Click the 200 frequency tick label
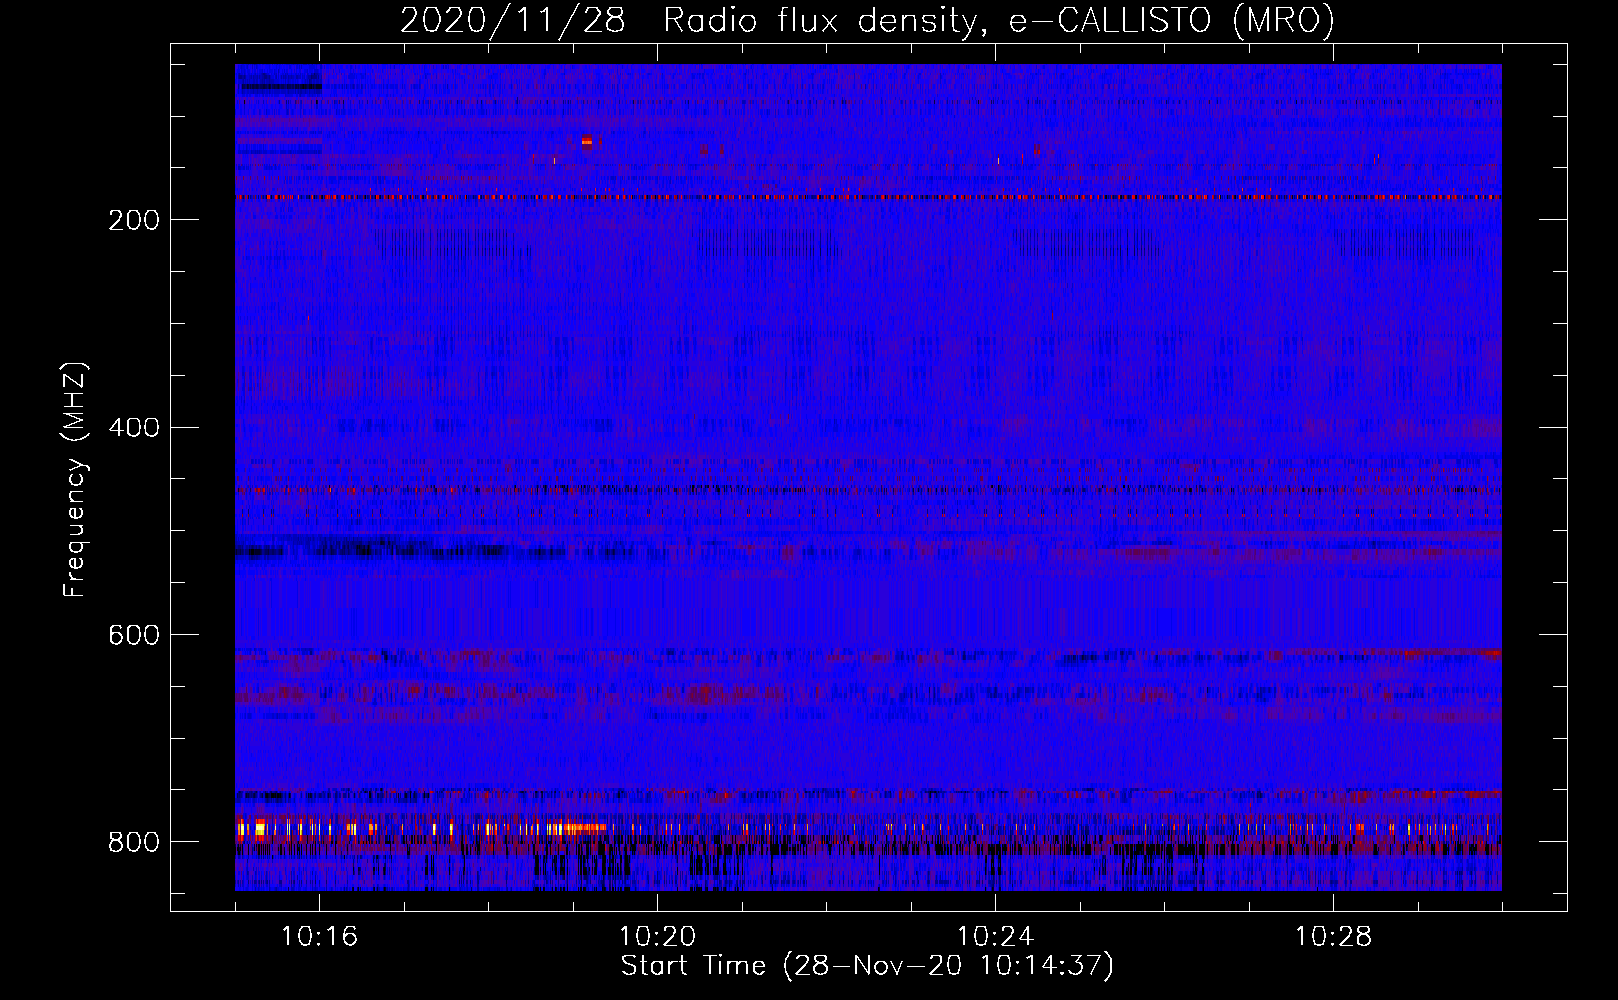 point(134,220)
